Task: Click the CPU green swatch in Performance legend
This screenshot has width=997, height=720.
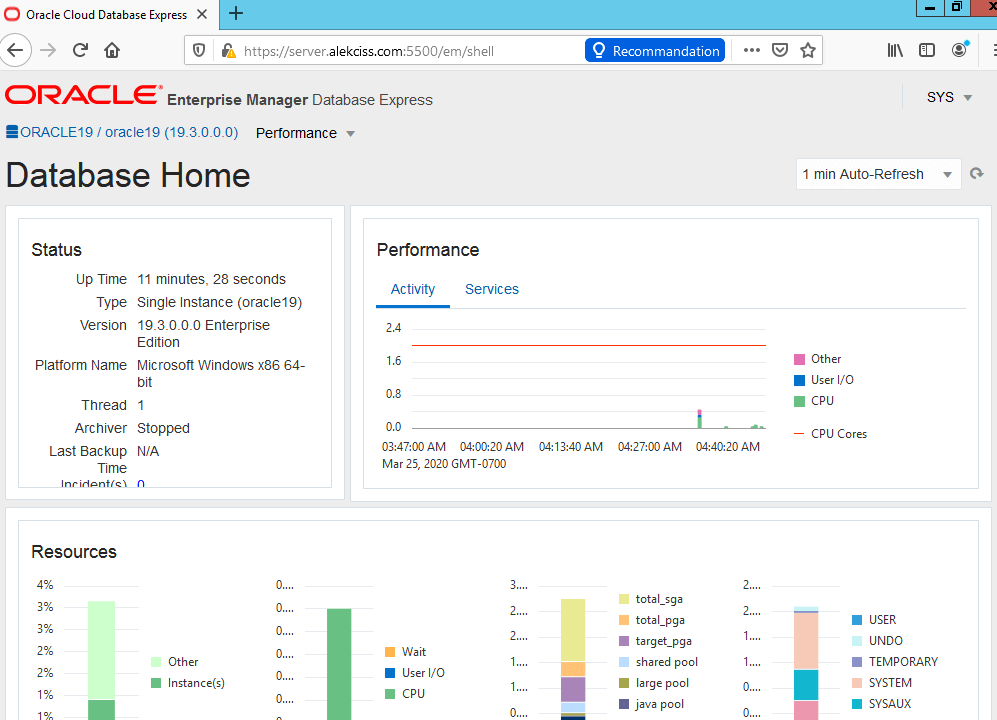Action: coord(799,401)
